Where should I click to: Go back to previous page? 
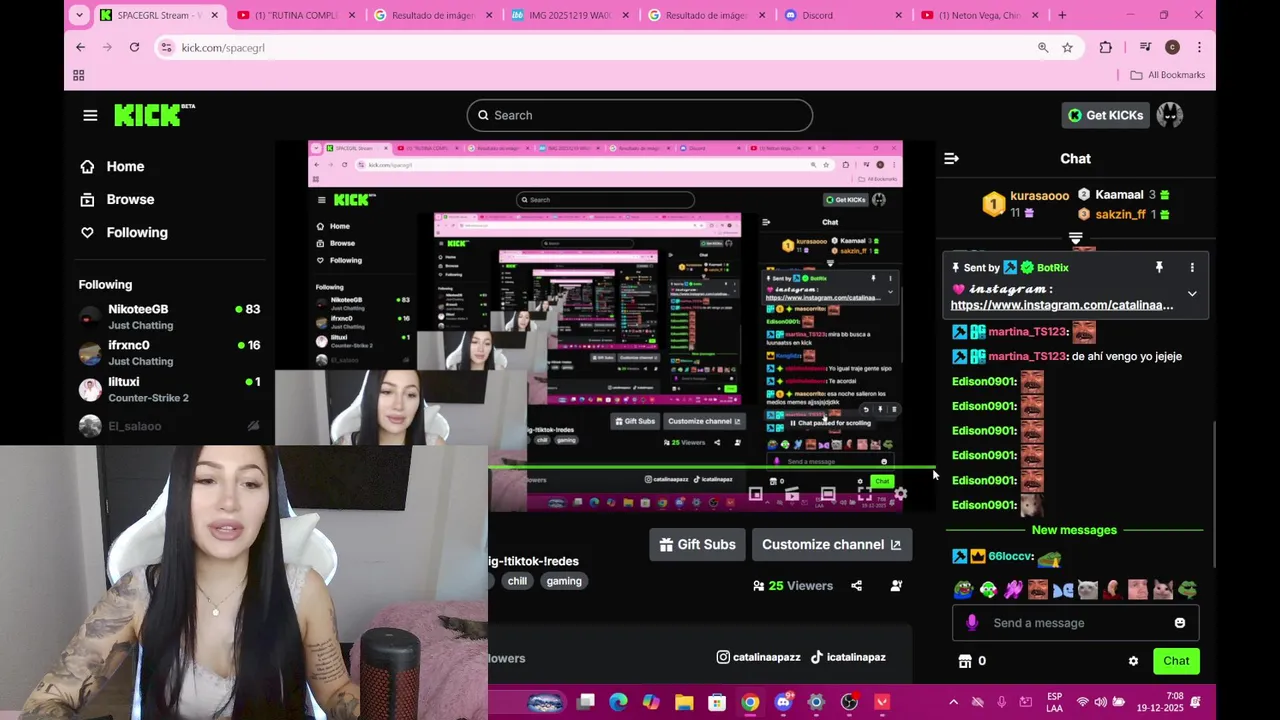pyautogui.click(x=81, y=47)
